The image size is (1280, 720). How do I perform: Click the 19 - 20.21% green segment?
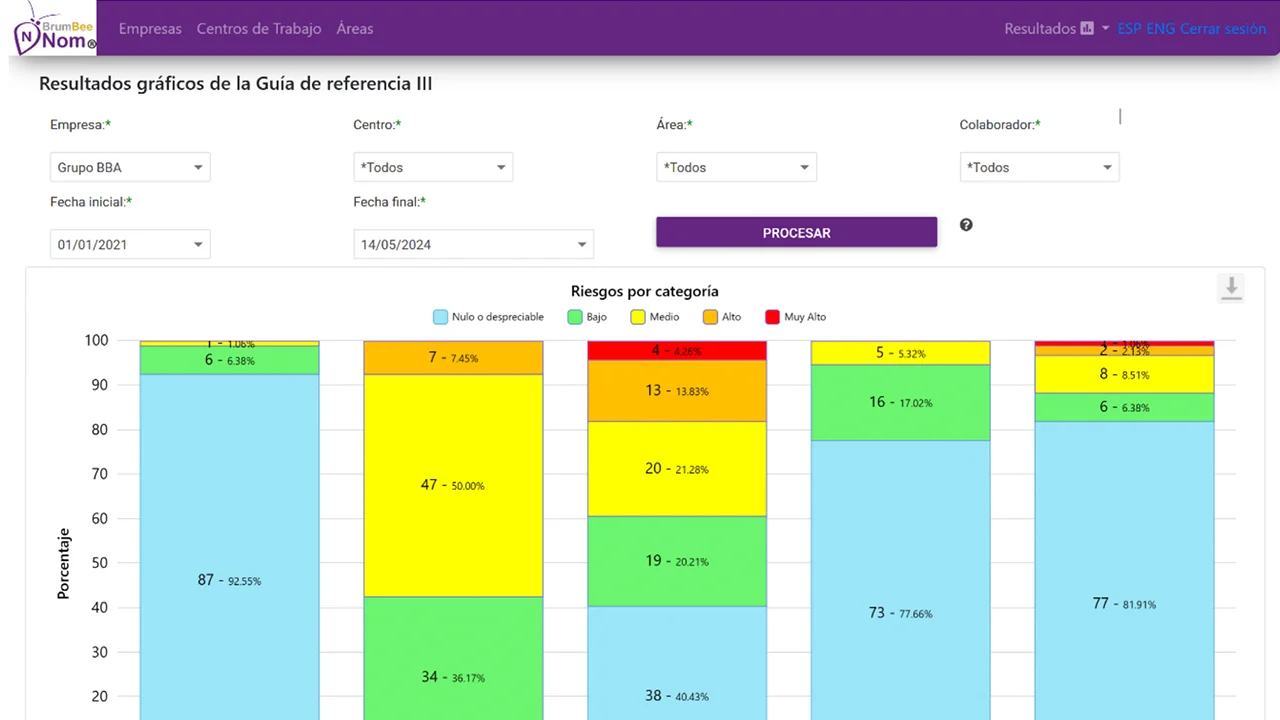pos(677,561)
